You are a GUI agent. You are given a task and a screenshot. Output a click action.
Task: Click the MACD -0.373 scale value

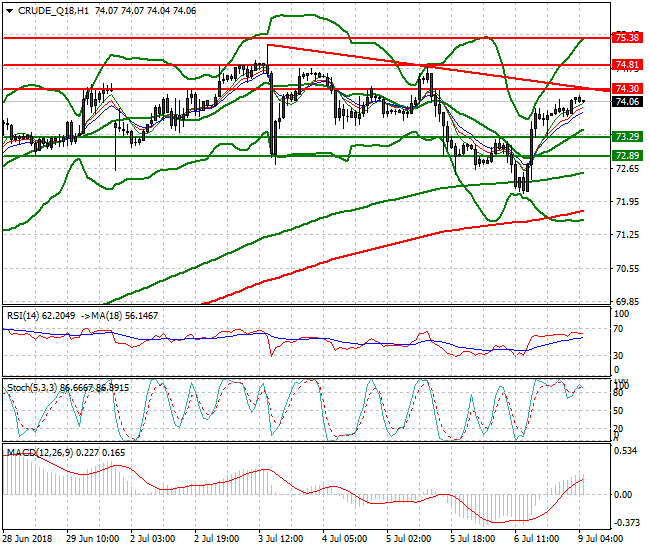626,523
